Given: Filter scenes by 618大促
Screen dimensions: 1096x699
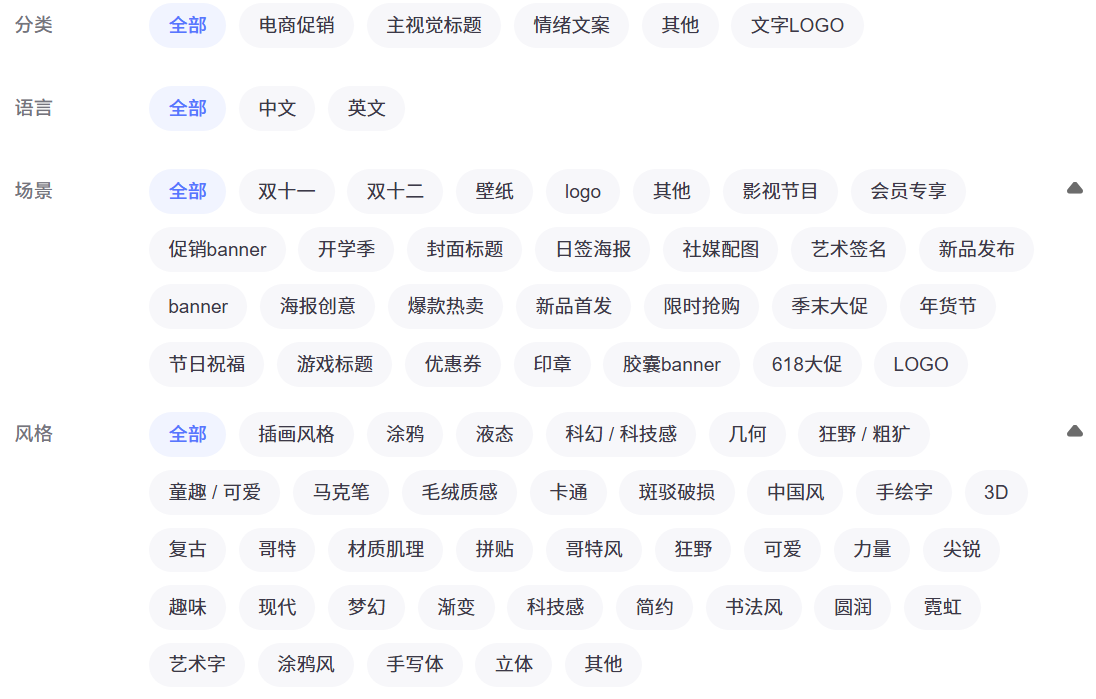Looking at the screenshot, I should 807,364.
